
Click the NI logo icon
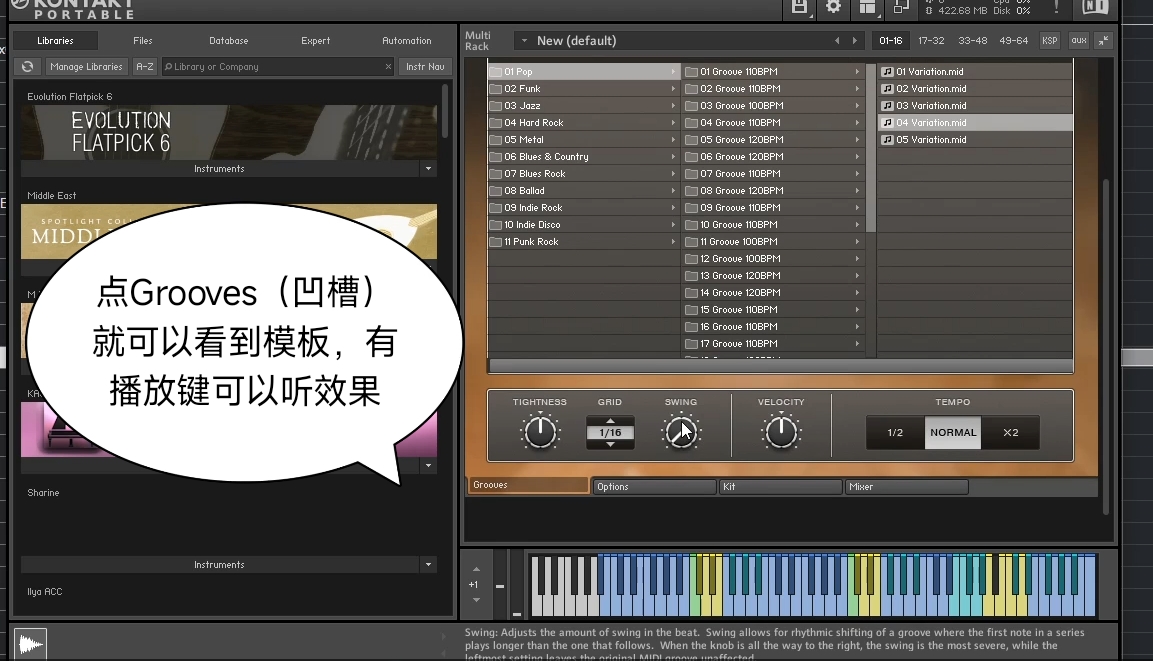pyautogui.click(x=1095, y=7)
